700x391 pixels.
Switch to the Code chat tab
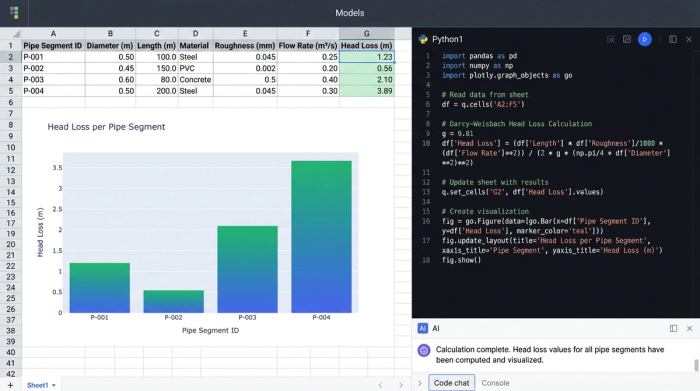(451, 383)
